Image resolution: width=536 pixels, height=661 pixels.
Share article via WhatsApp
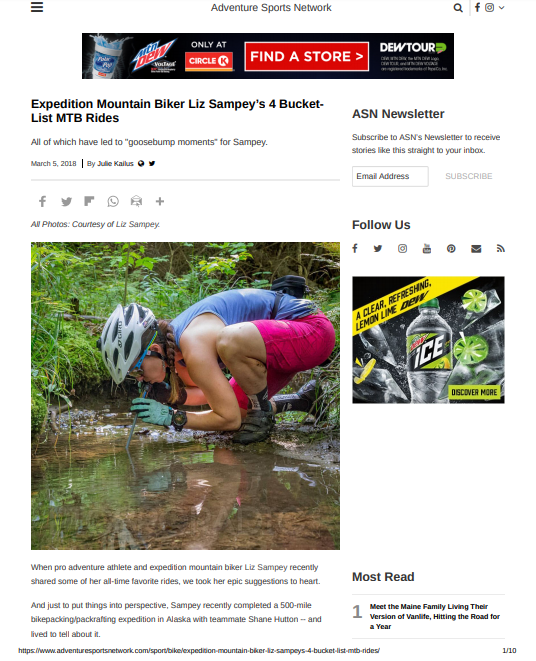click(113, 201)
